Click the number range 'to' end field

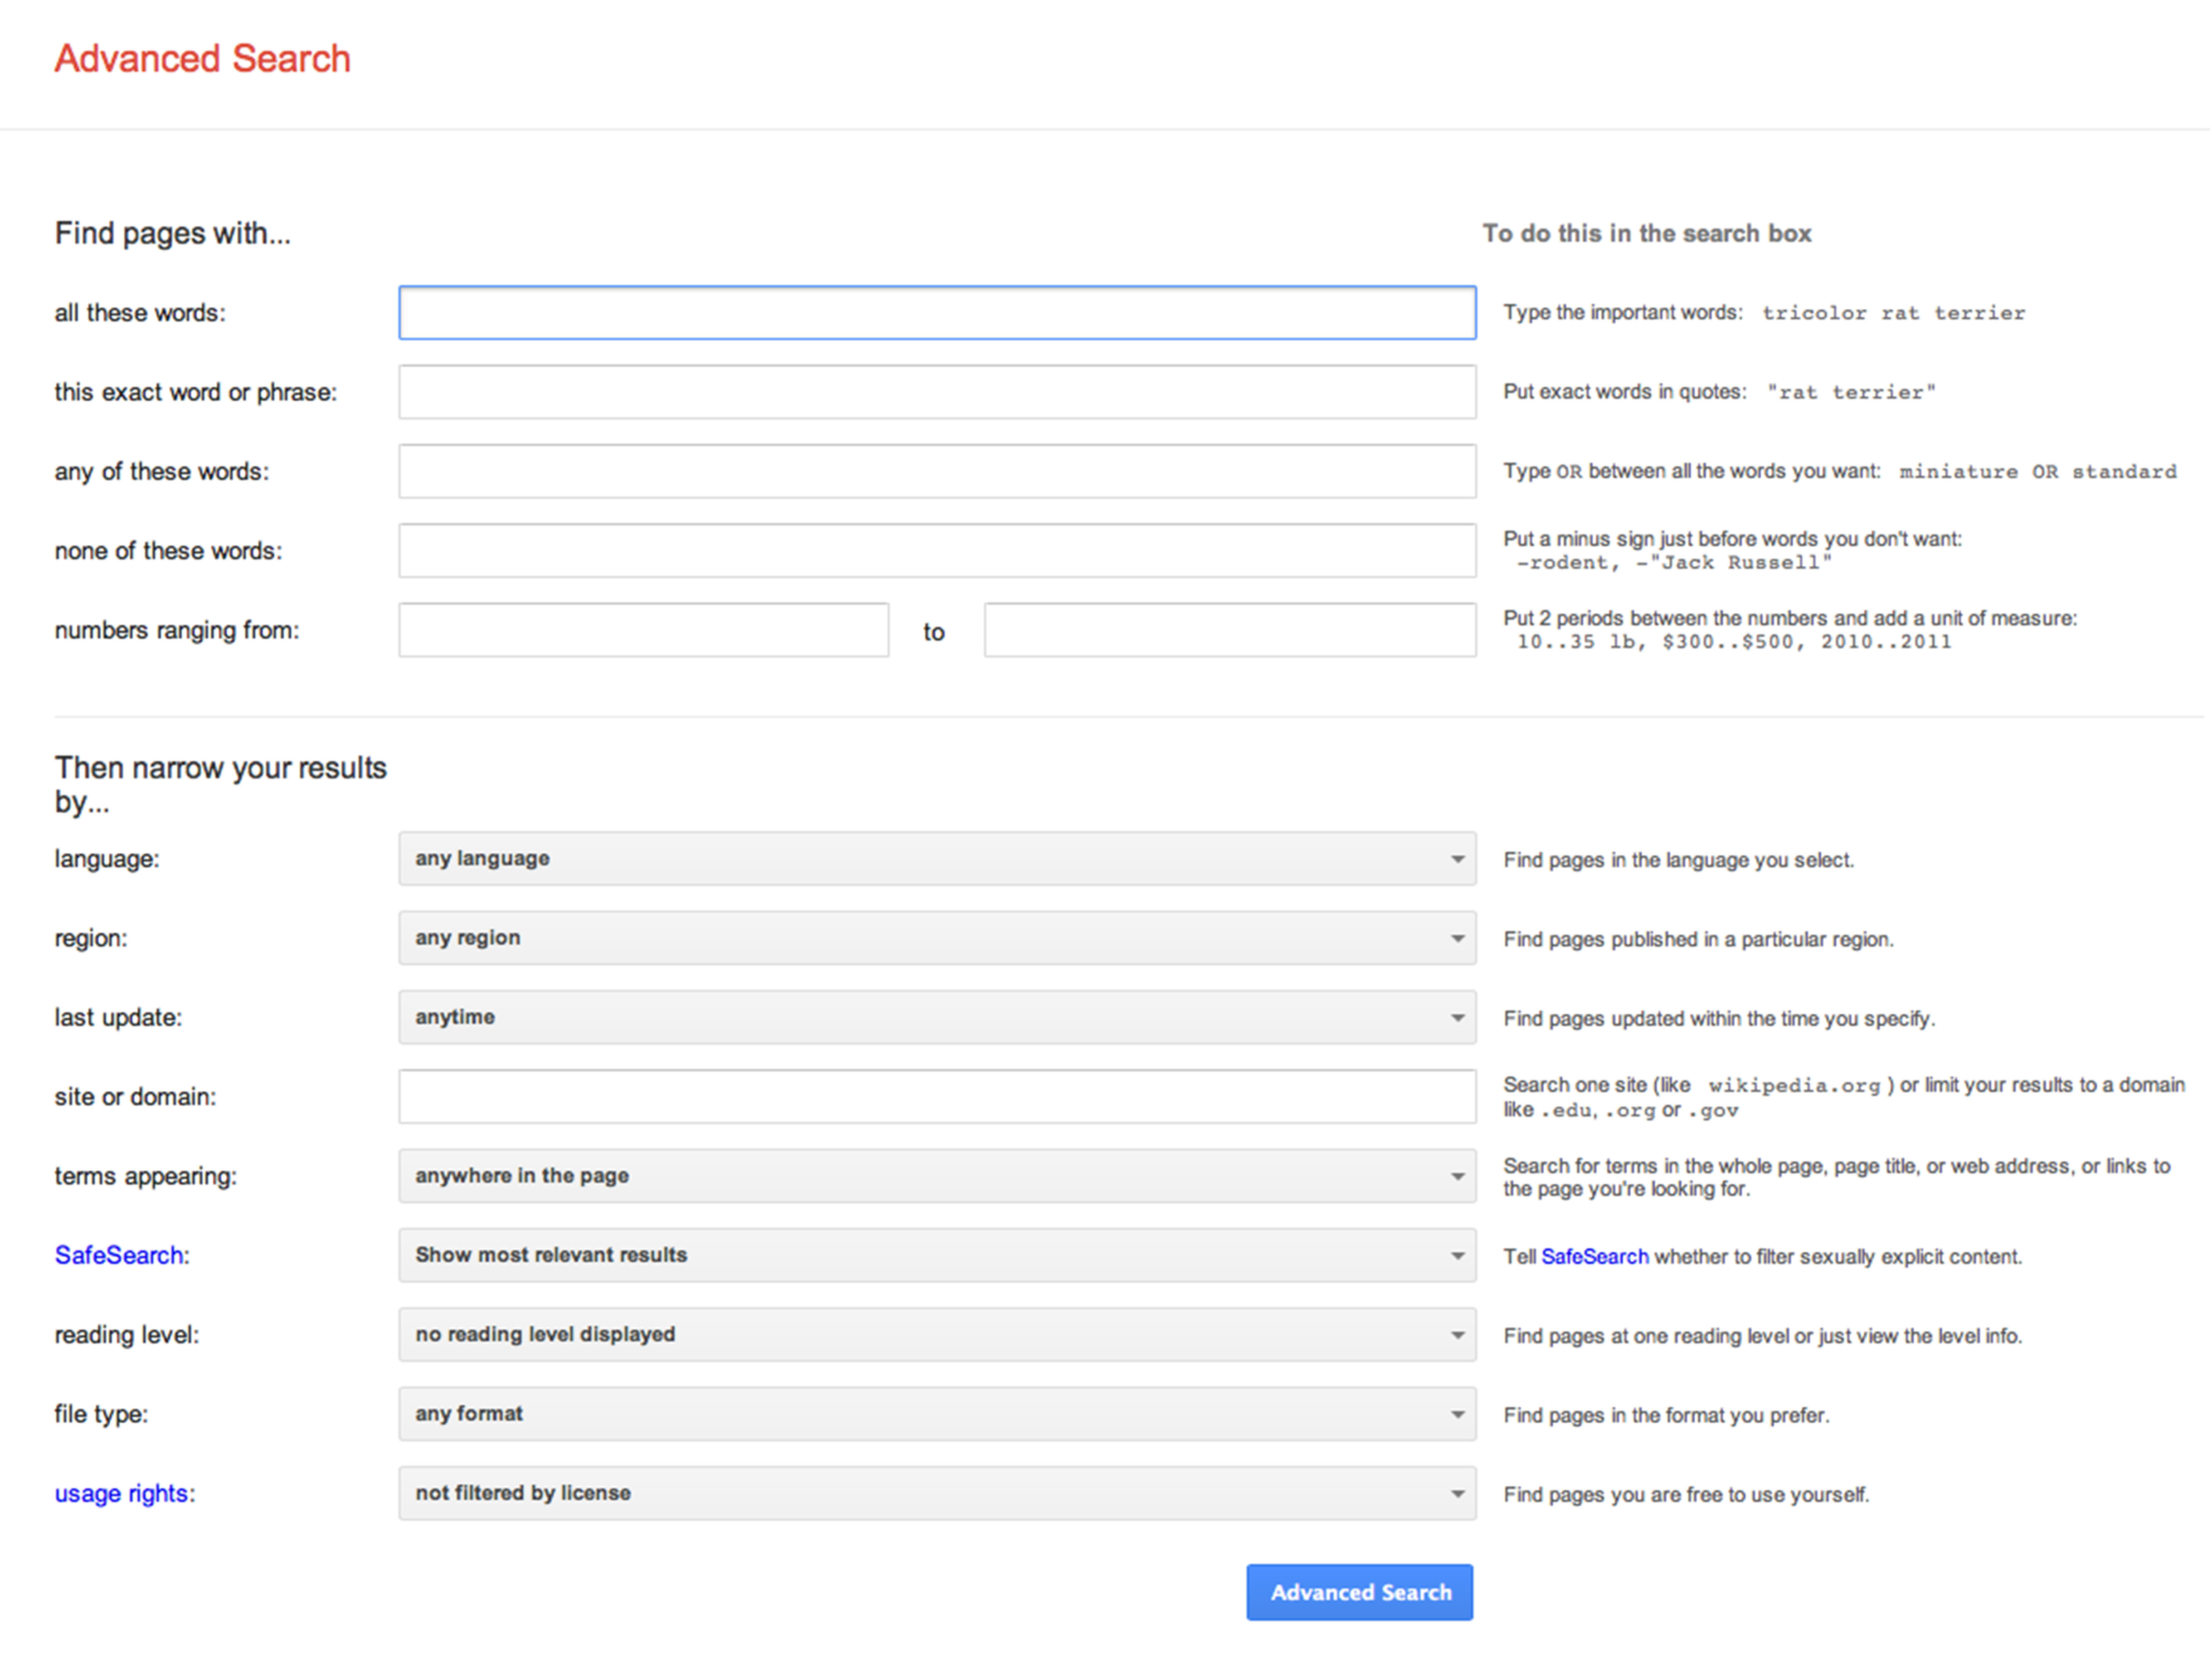(x=1229, y=630)
